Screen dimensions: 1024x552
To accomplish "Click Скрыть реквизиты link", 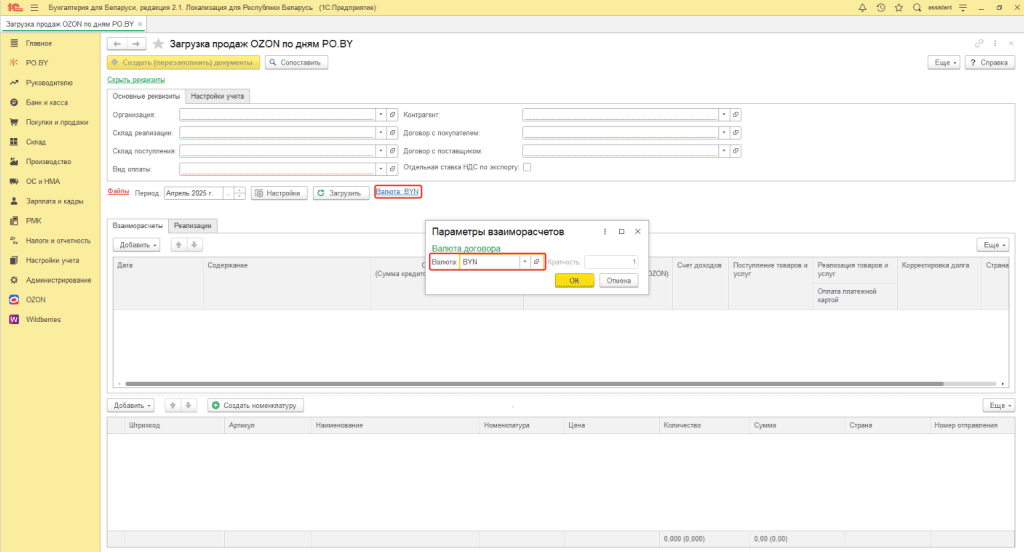I will coord(136,80).
